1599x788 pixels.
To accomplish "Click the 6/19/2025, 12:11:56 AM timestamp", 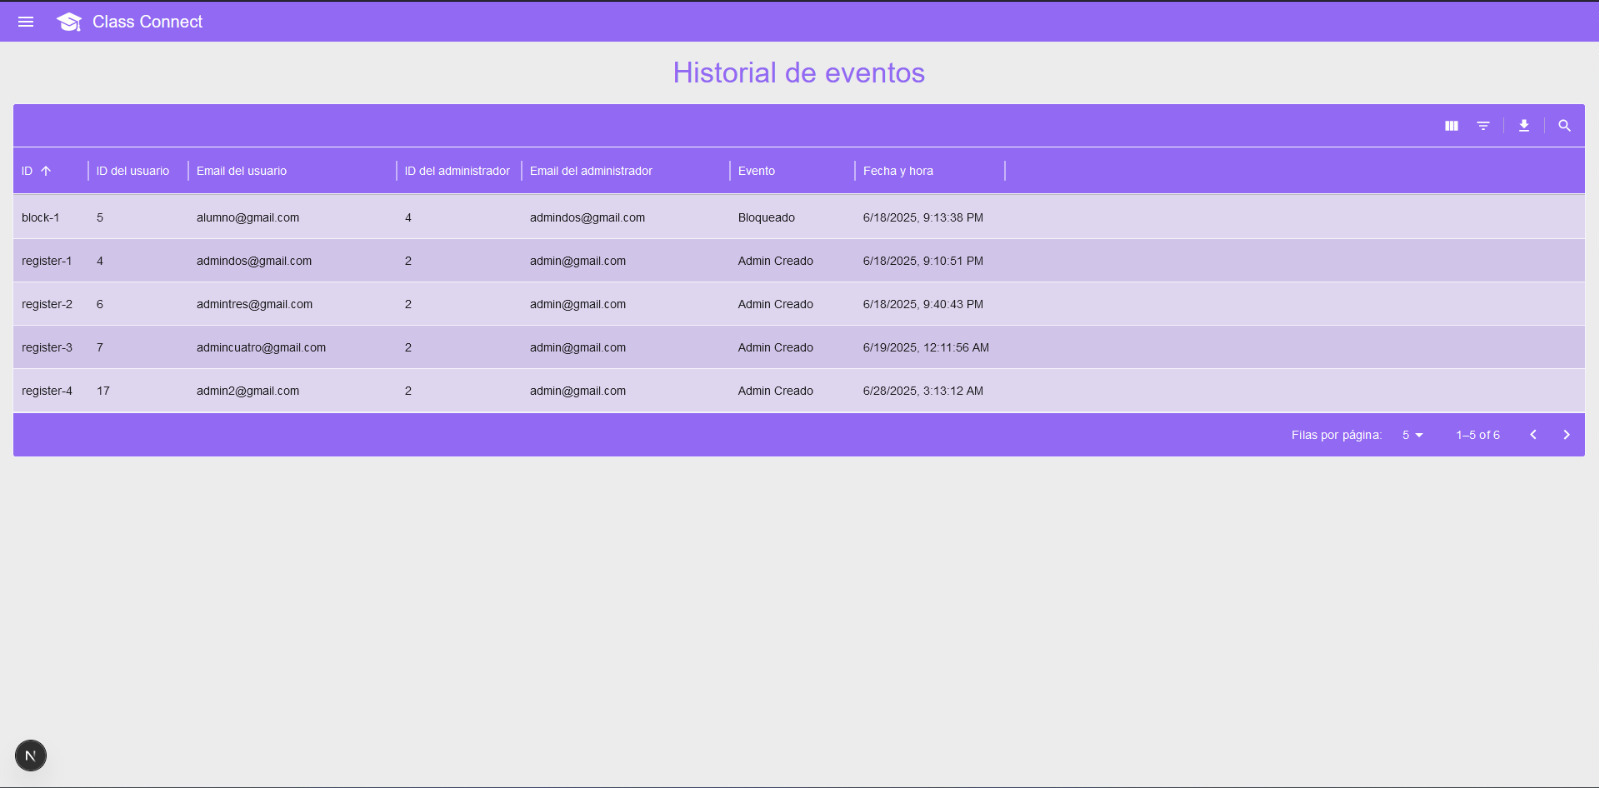I will click(926, 348).
